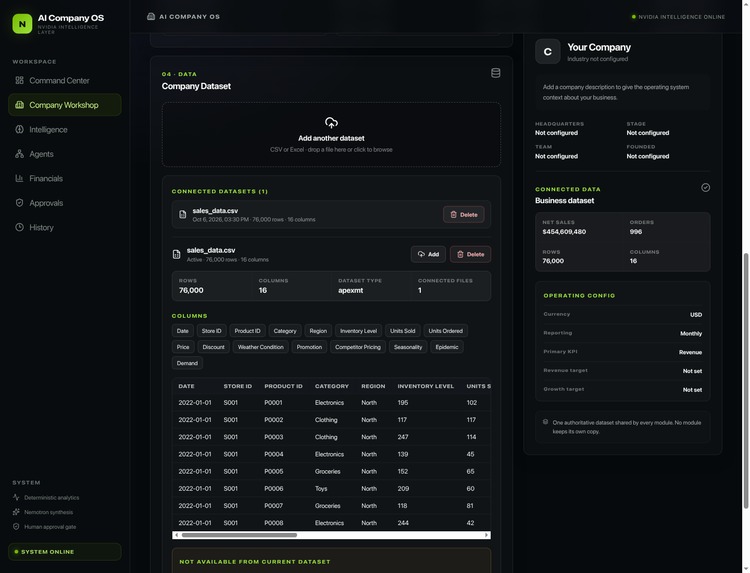The height and width of the screenshot is (573, 750).
Task: Click the SYSTEM ONLINE status badge
Action: (65, 551)
